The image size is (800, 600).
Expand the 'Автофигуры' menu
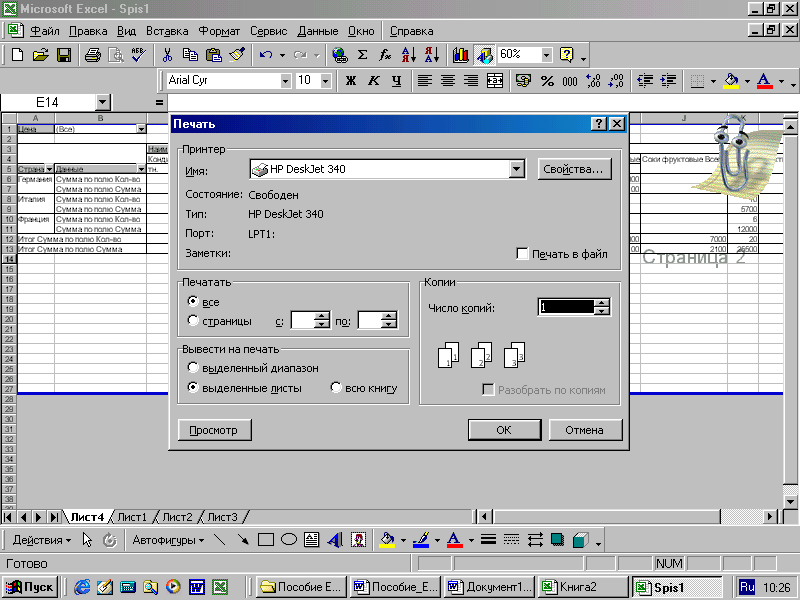click(168, 540)
